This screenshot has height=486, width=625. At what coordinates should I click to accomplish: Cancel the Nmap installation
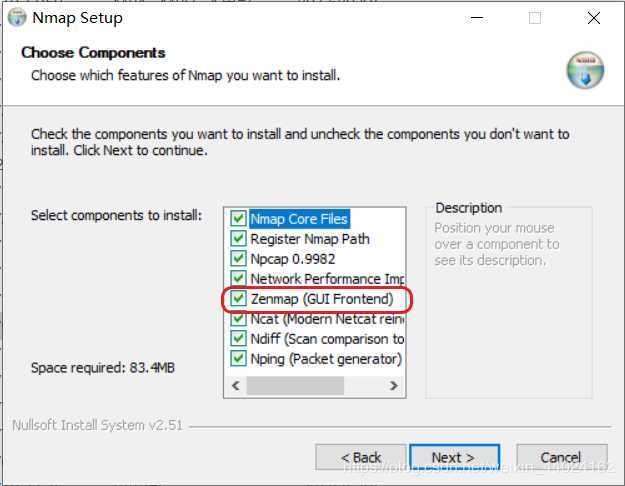pos(561,457)
